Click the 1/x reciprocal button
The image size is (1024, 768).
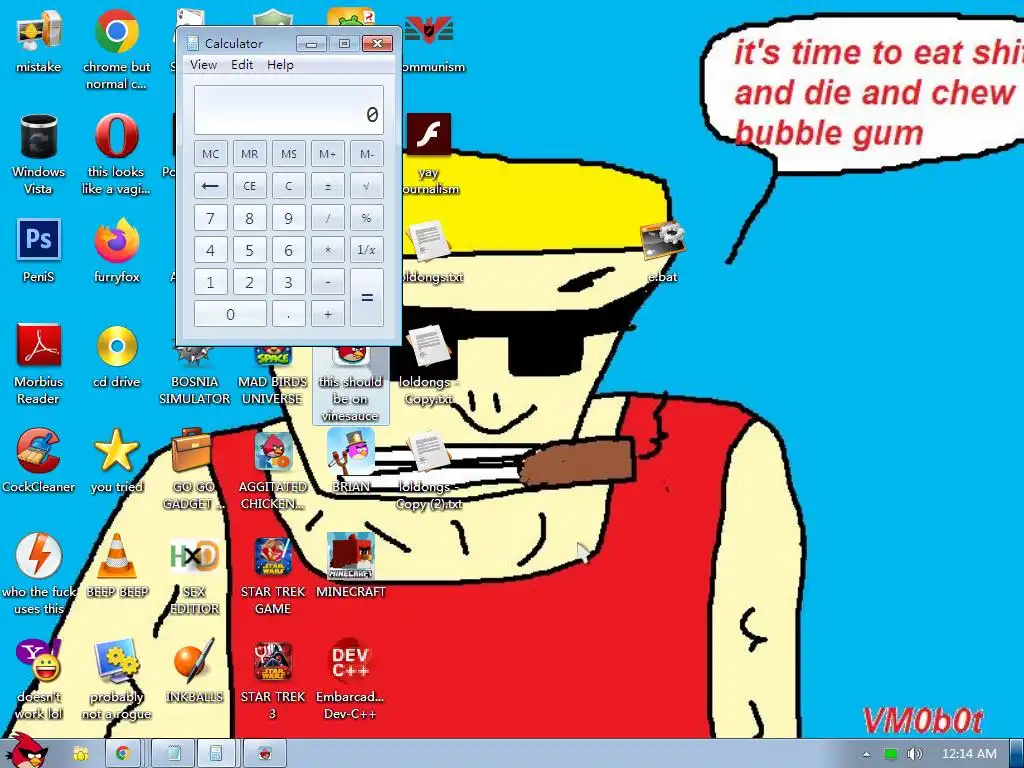pyautogui.click(x=367, y=250)
